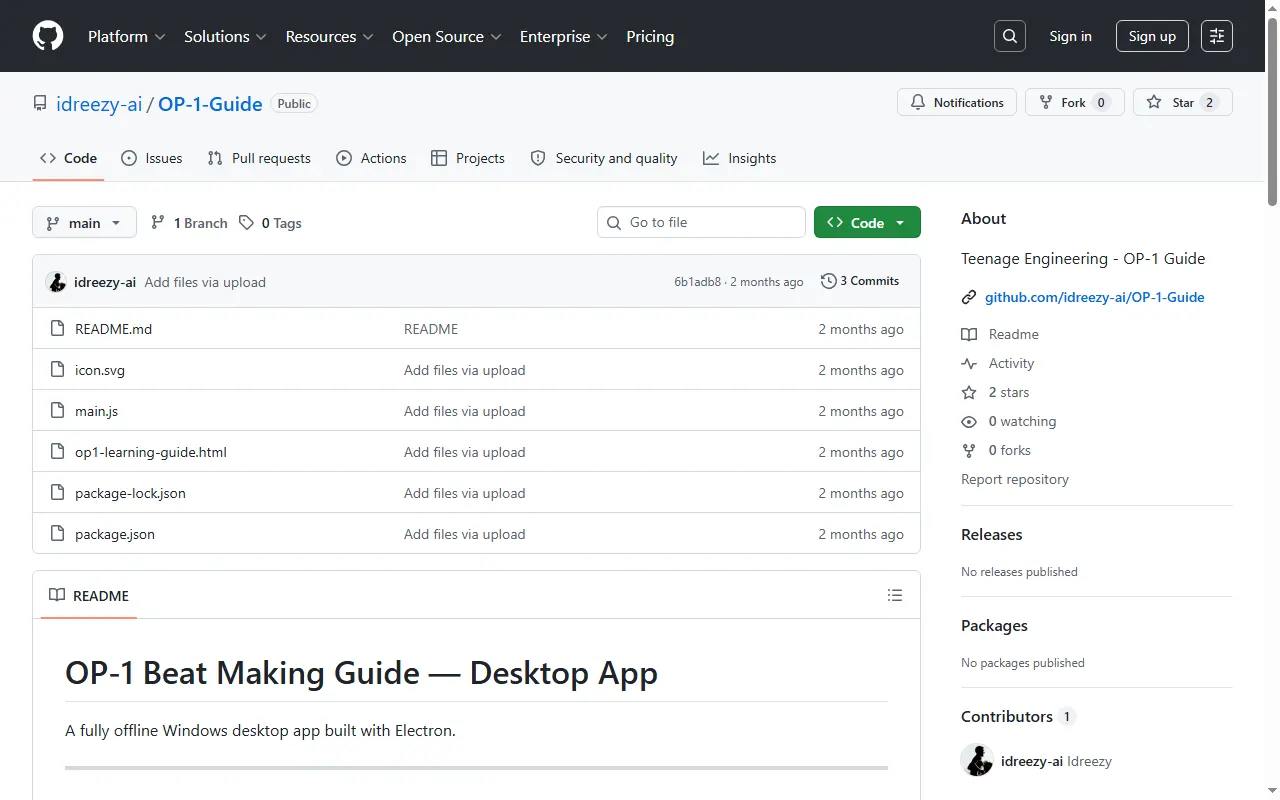1280x800 pixels.
Task: Click the Releases heading link
Action: (x=992, y=535)
